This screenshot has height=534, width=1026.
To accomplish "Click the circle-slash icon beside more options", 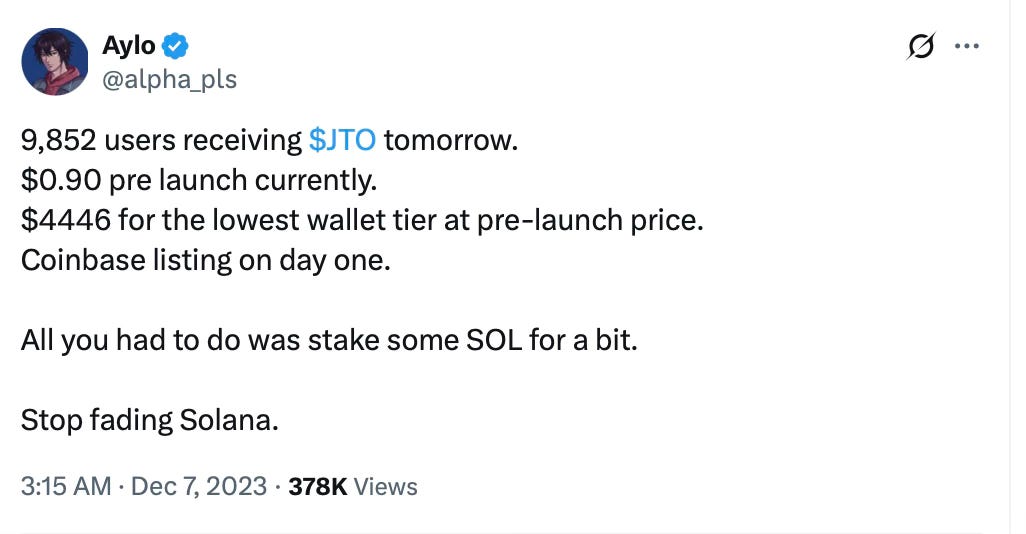I will click(x=921, y=46).
